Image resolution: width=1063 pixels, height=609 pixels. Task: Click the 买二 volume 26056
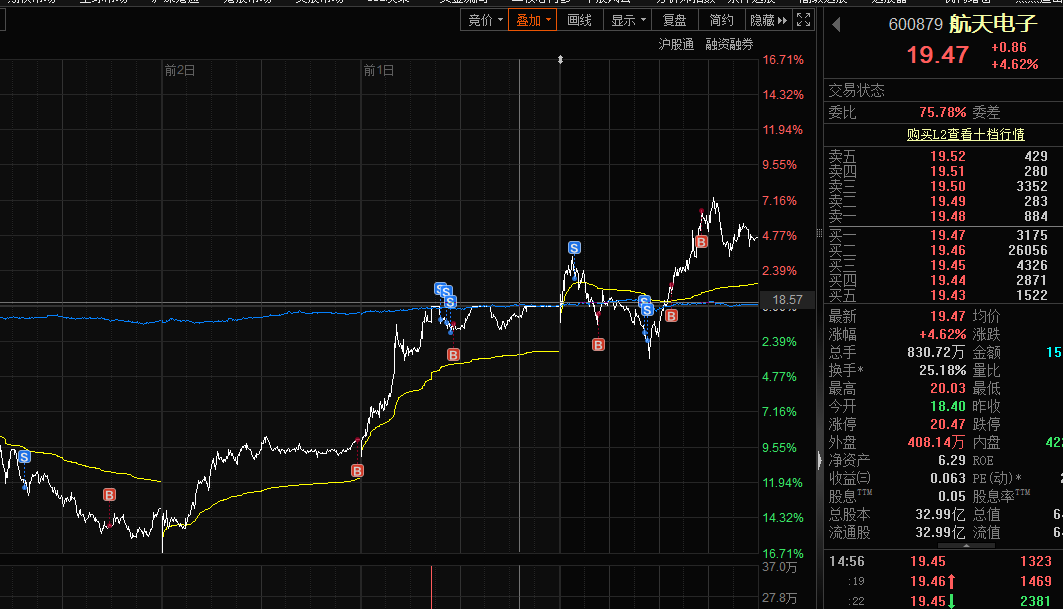coord(1027,250)
